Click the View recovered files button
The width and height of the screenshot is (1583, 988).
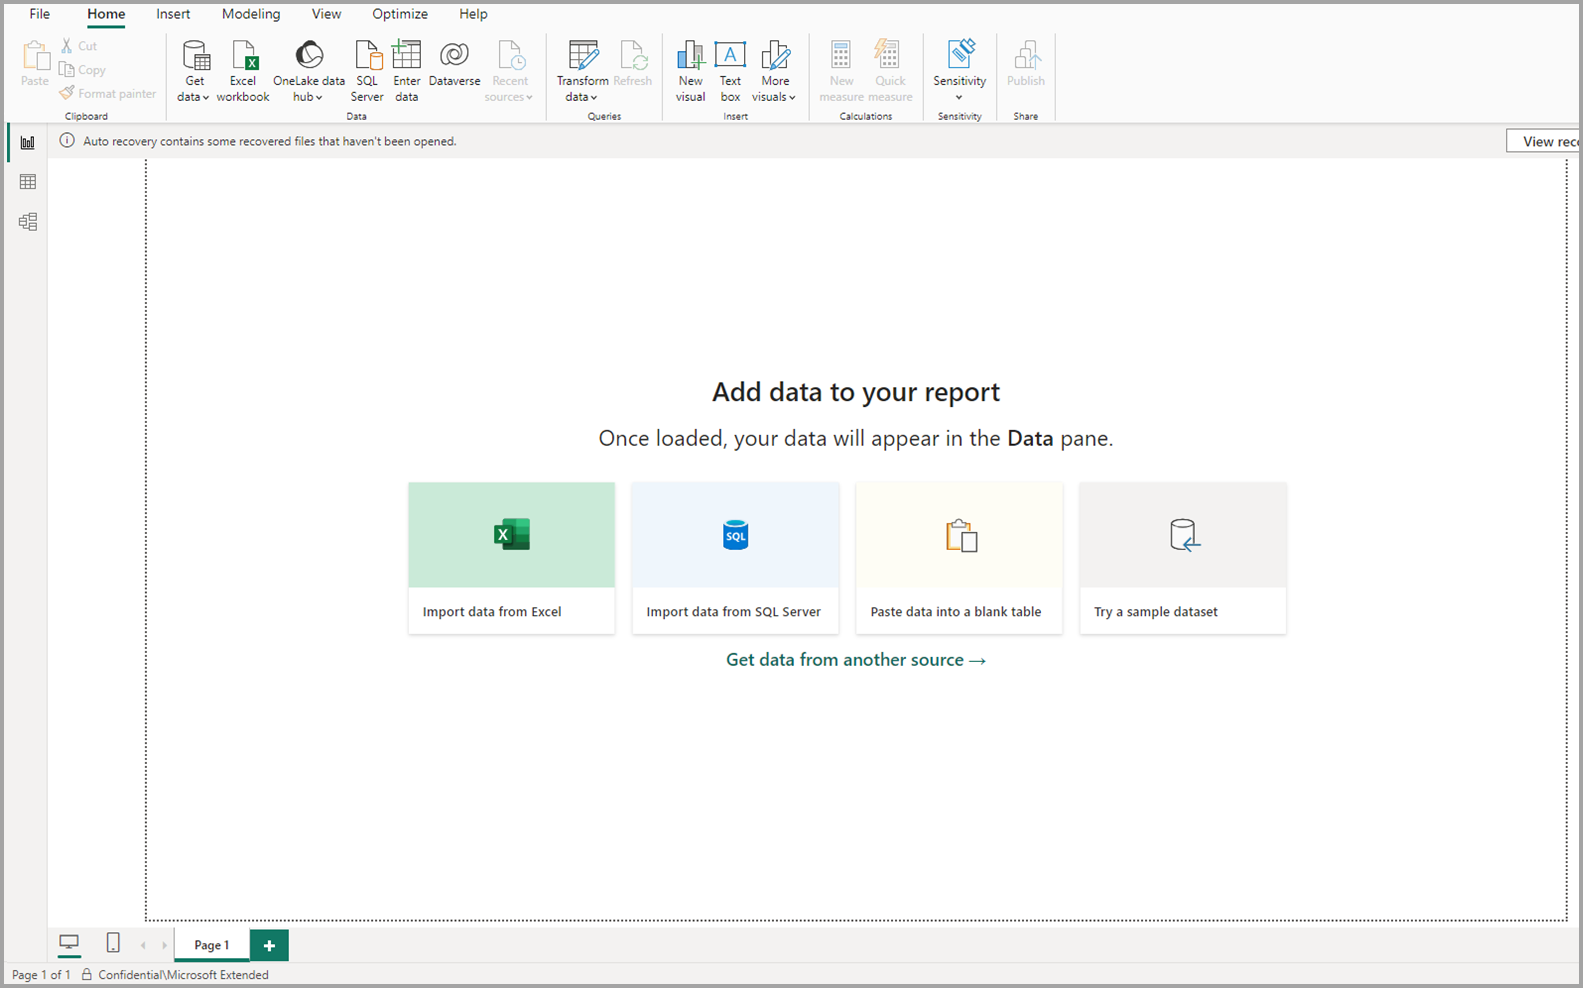coord(1543,142)
